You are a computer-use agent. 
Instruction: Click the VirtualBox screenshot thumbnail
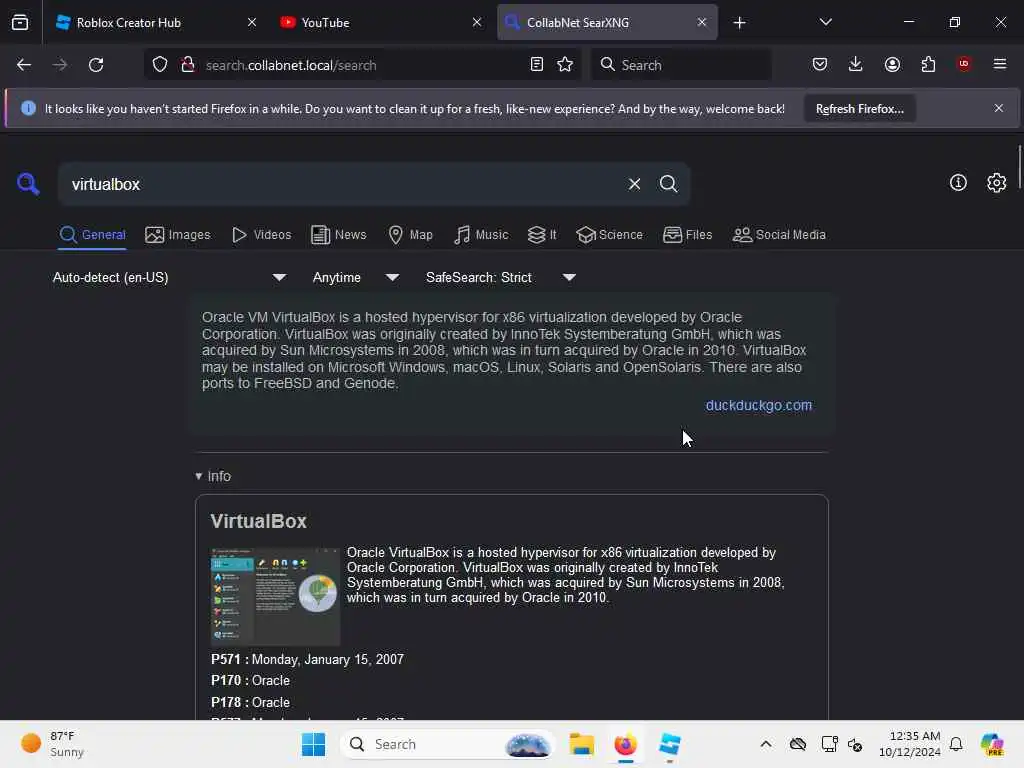(275, 596)
